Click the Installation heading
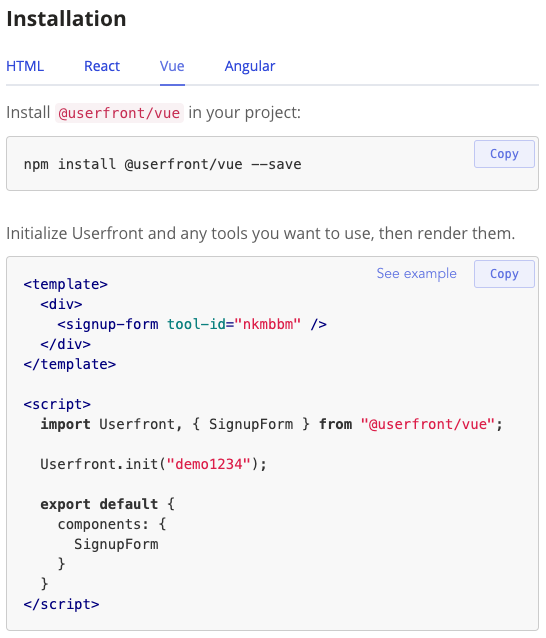The height and width of the screenshot is (638, 546). [66, 19]
